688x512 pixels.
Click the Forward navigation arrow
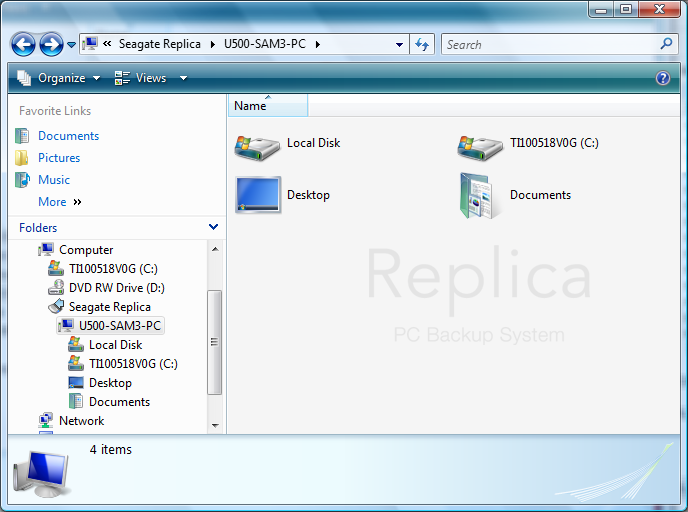pos(51,44)
